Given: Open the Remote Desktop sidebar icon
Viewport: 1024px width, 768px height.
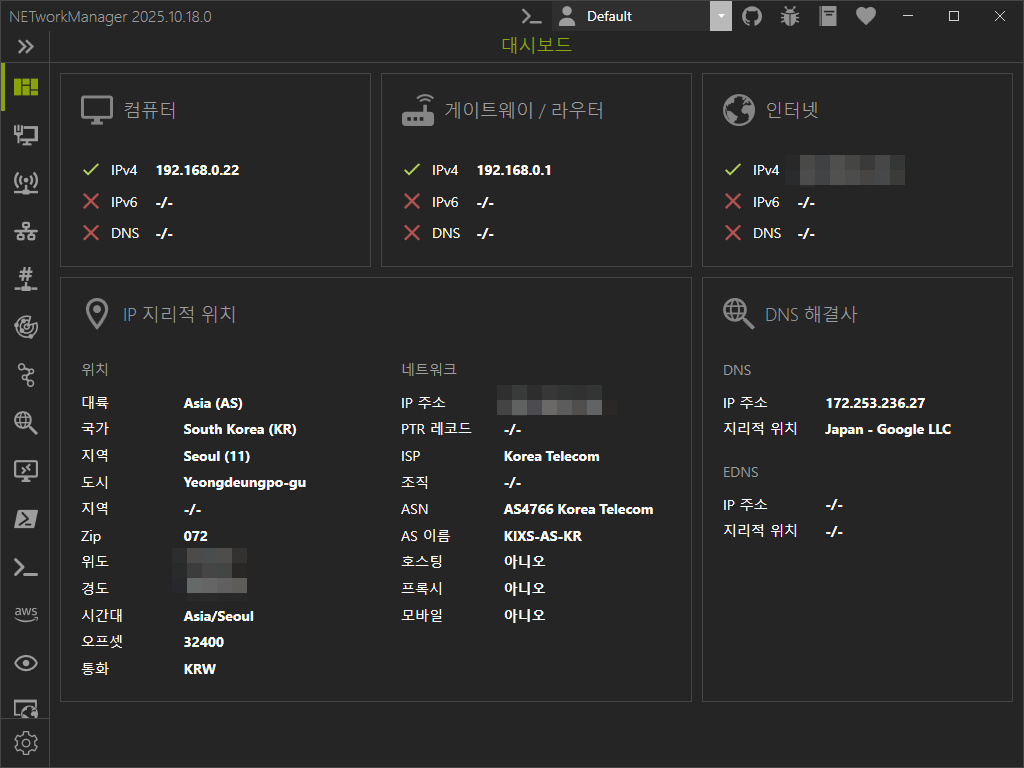Looking at the screenshot, I should (25, 470).
